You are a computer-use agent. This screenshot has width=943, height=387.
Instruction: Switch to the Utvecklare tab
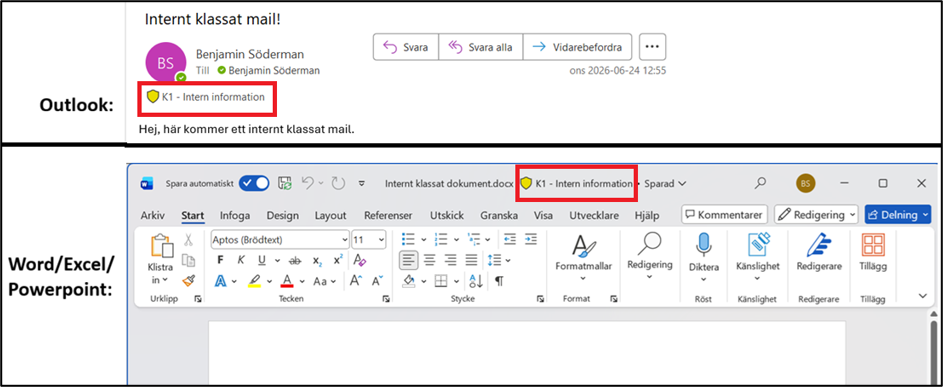tap(595, 215)
